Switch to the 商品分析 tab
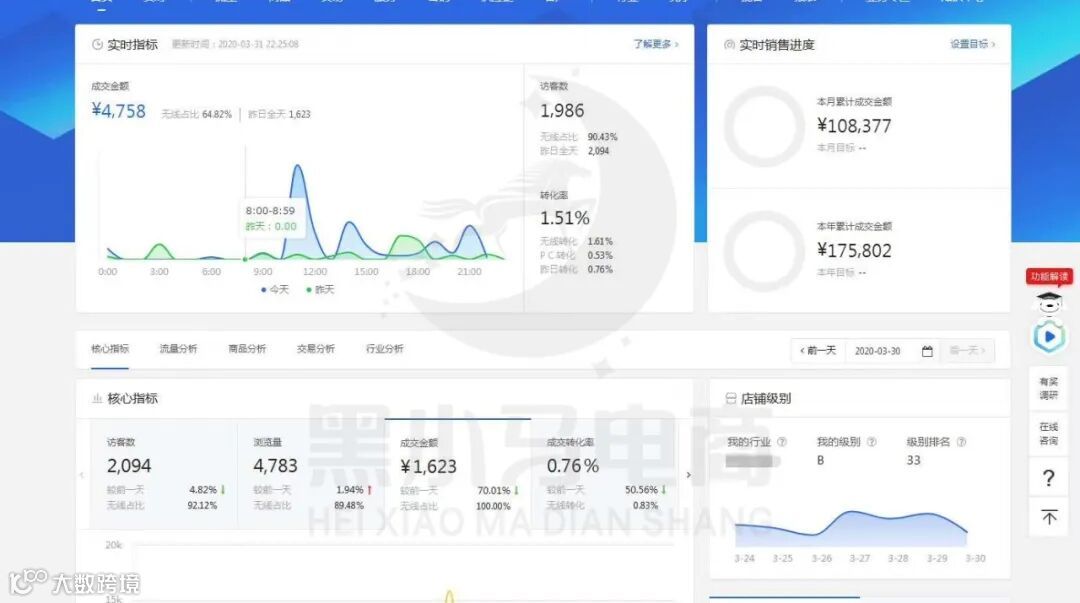This screenshot has width=1080, height=603. (247, 349)
